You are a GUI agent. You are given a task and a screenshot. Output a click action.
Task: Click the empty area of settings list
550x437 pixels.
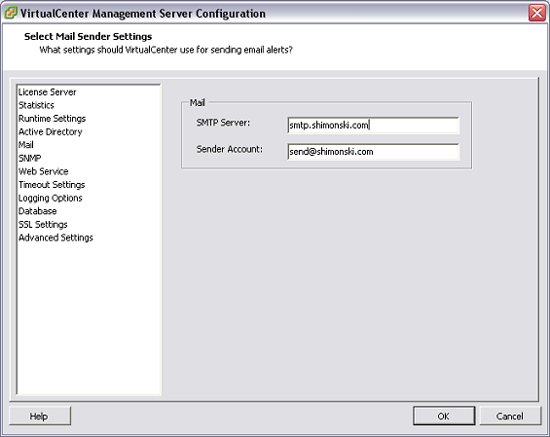pyautogui.click(x=89, y=317)
